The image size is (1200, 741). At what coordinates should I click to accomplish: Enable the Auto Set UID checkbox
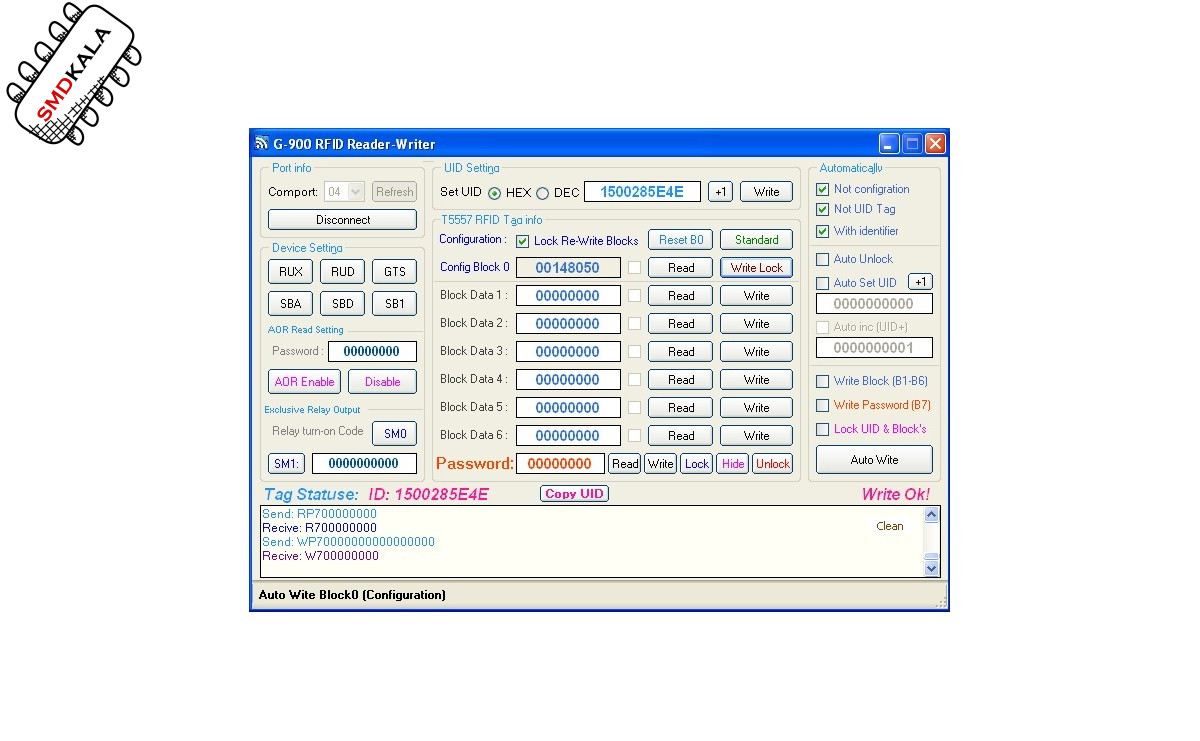click(822, 283)
